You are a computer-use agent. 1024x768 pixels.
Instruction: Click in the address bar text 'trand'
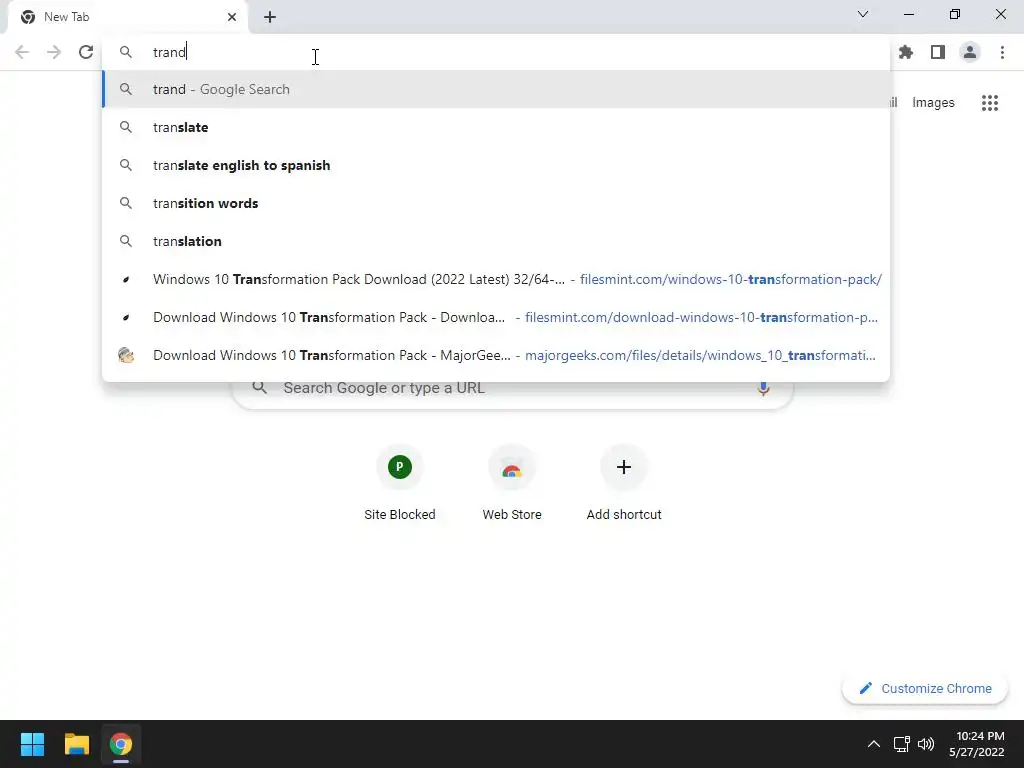(x=169, y=52)
